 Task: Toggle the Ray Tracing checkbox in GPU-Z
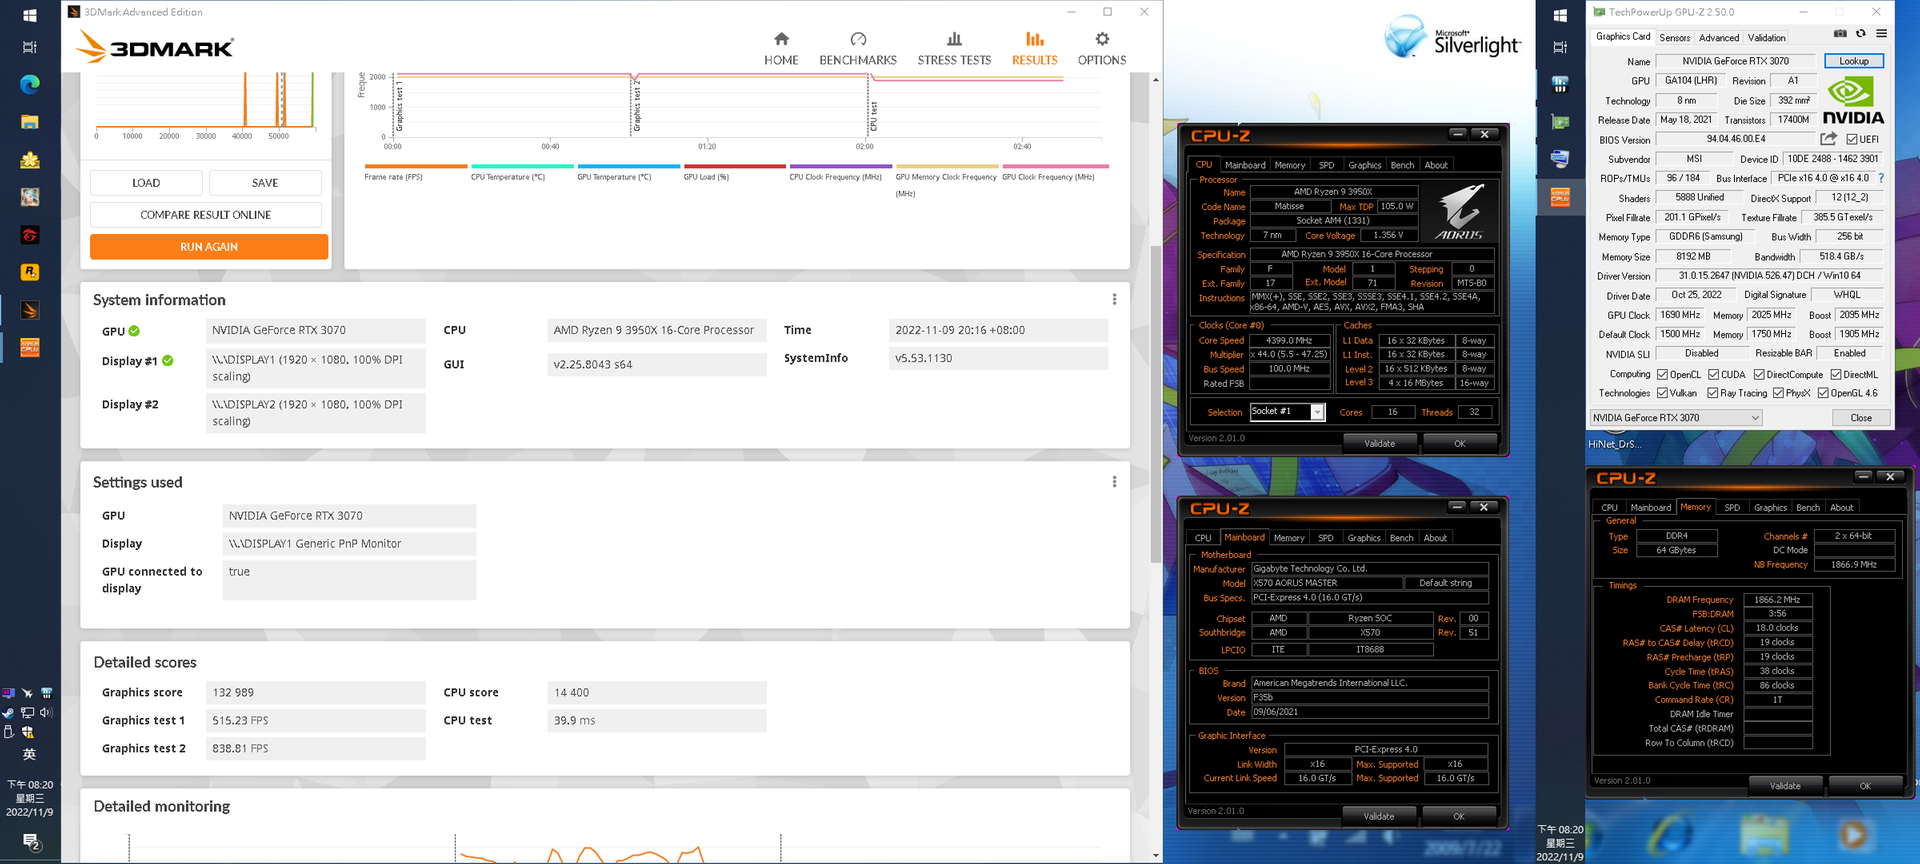(x=1713, y=393)
